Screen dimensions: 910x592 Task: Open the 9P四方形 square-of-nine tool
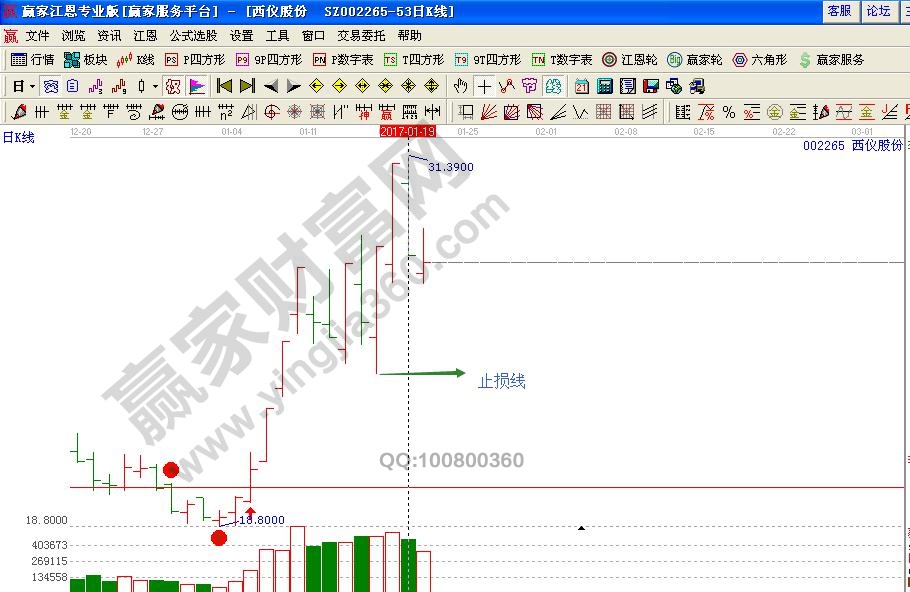[265, 58]
